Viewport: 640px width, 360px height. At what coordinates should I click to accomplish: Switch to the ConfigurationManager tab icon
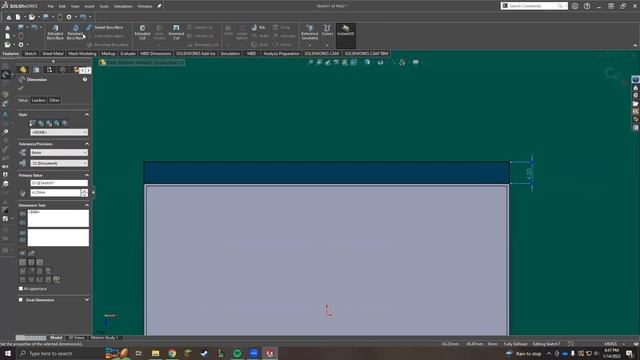(x=49, y=70)
